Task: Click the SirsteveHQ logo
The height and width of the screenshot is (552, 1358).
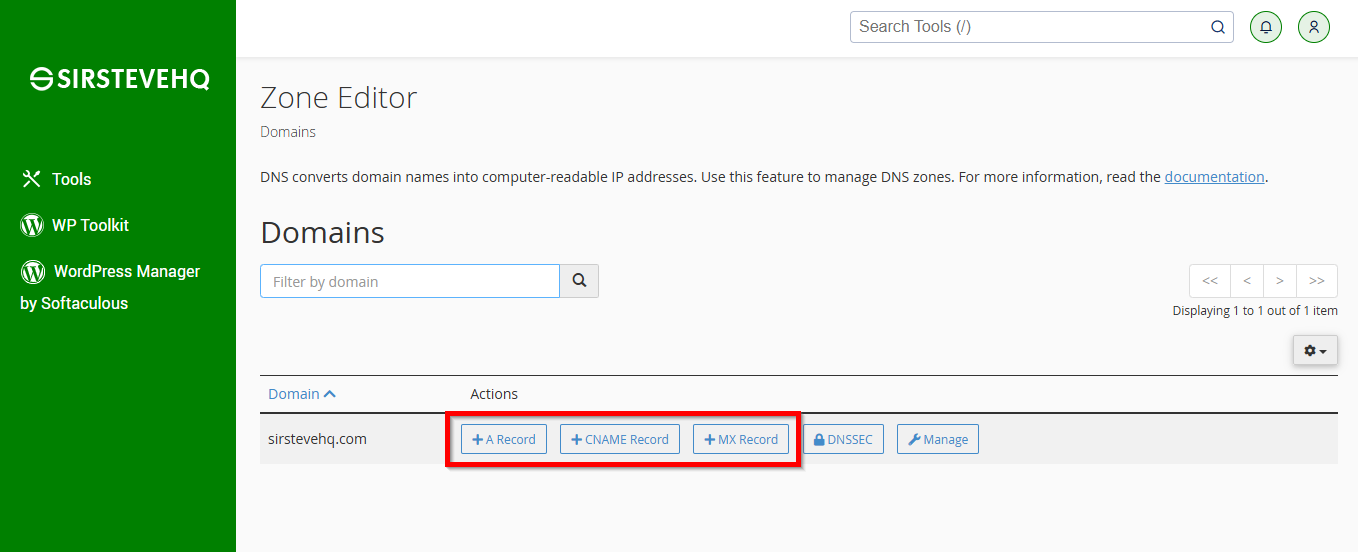Action: point(119,80)
